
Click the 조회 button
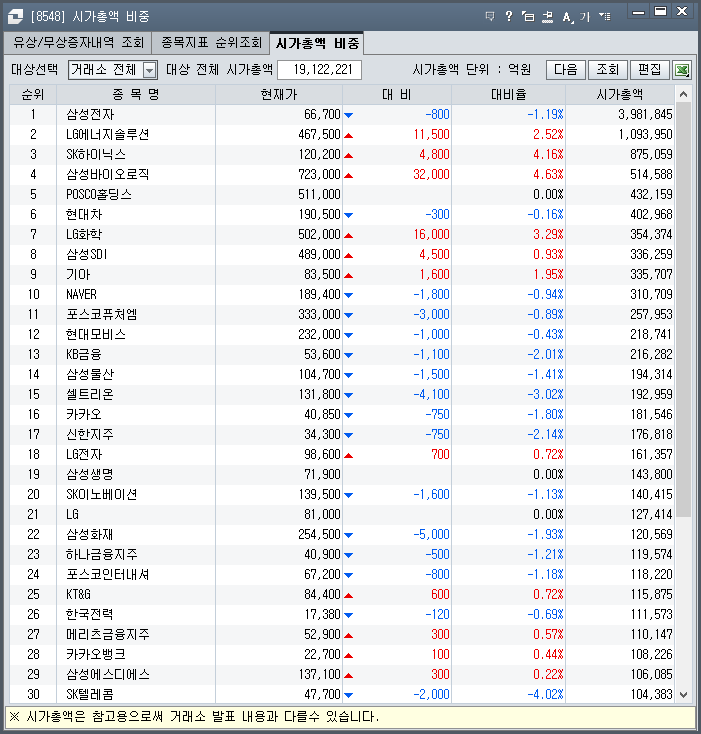coord(607,70)
